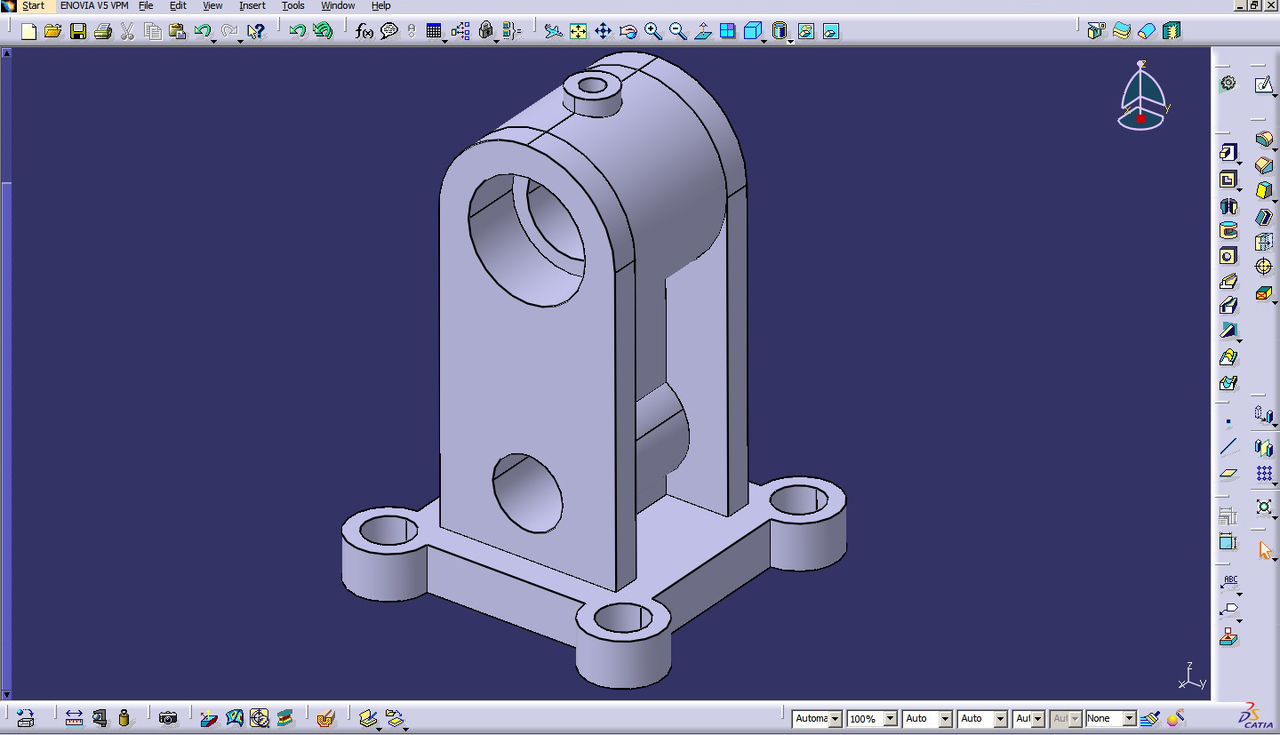Select the Rectangular Pattern tool
Screen dimensions: 1280x735
tap(1264, 474)
